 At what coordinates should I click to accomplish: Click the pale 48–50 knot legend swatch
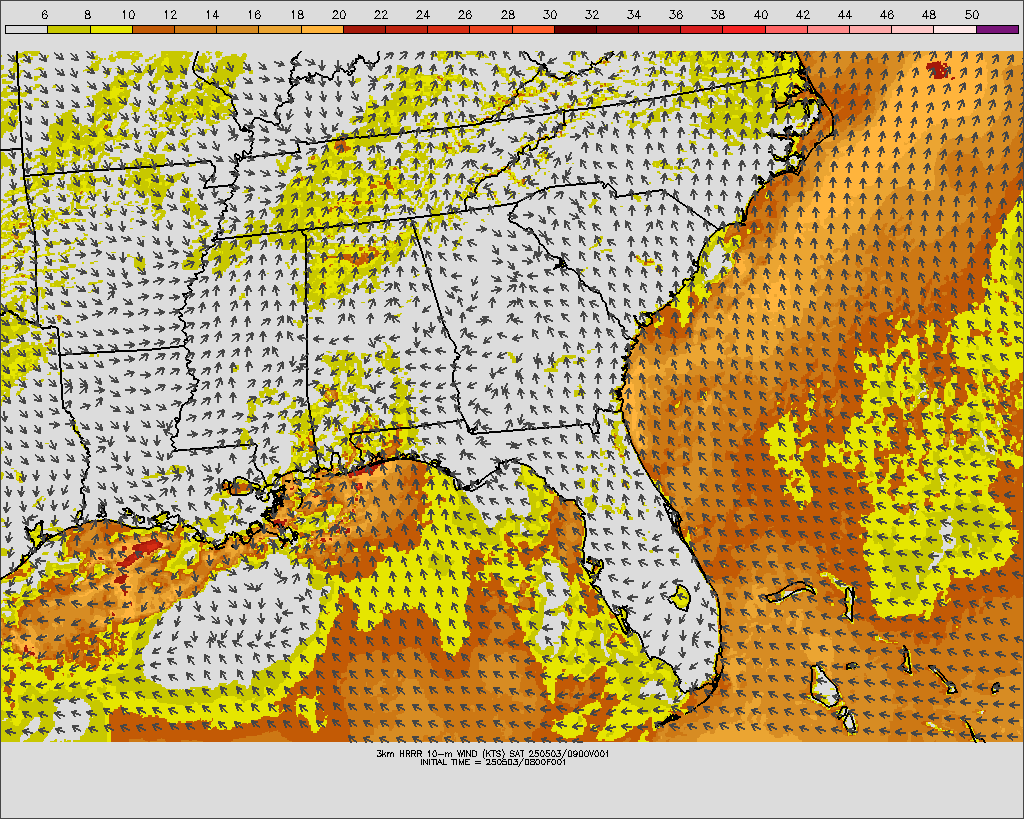955,29
